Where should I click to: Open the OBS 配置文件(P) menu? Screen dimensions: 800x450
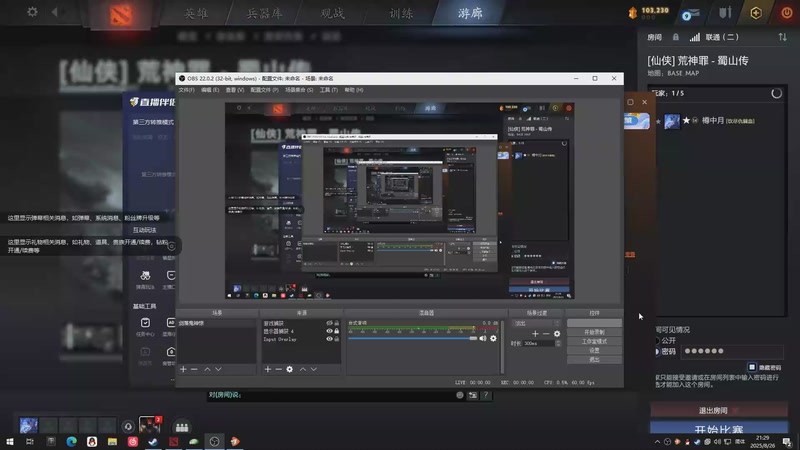[264, 90]
